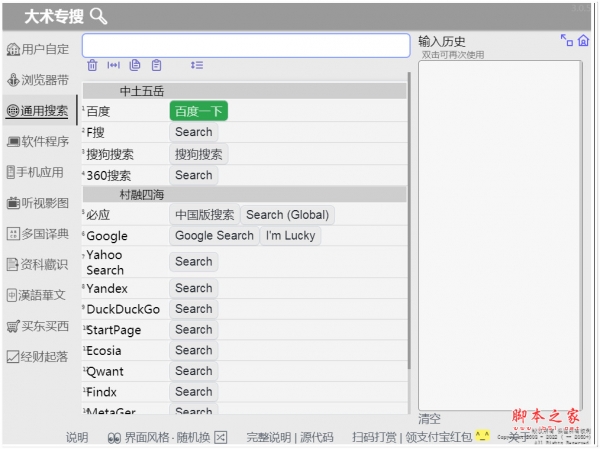The width and height of the screenshot is (600, 449).
Task: Click Search button in Findx row
Action: point(194,392)
